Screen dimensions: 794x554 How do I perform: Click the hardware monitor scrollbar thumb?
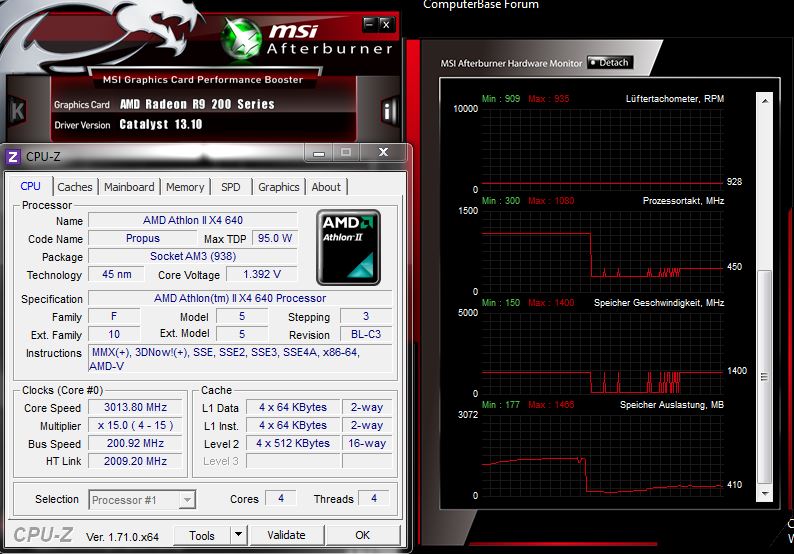pyautogui.click(x=765, y=377)
